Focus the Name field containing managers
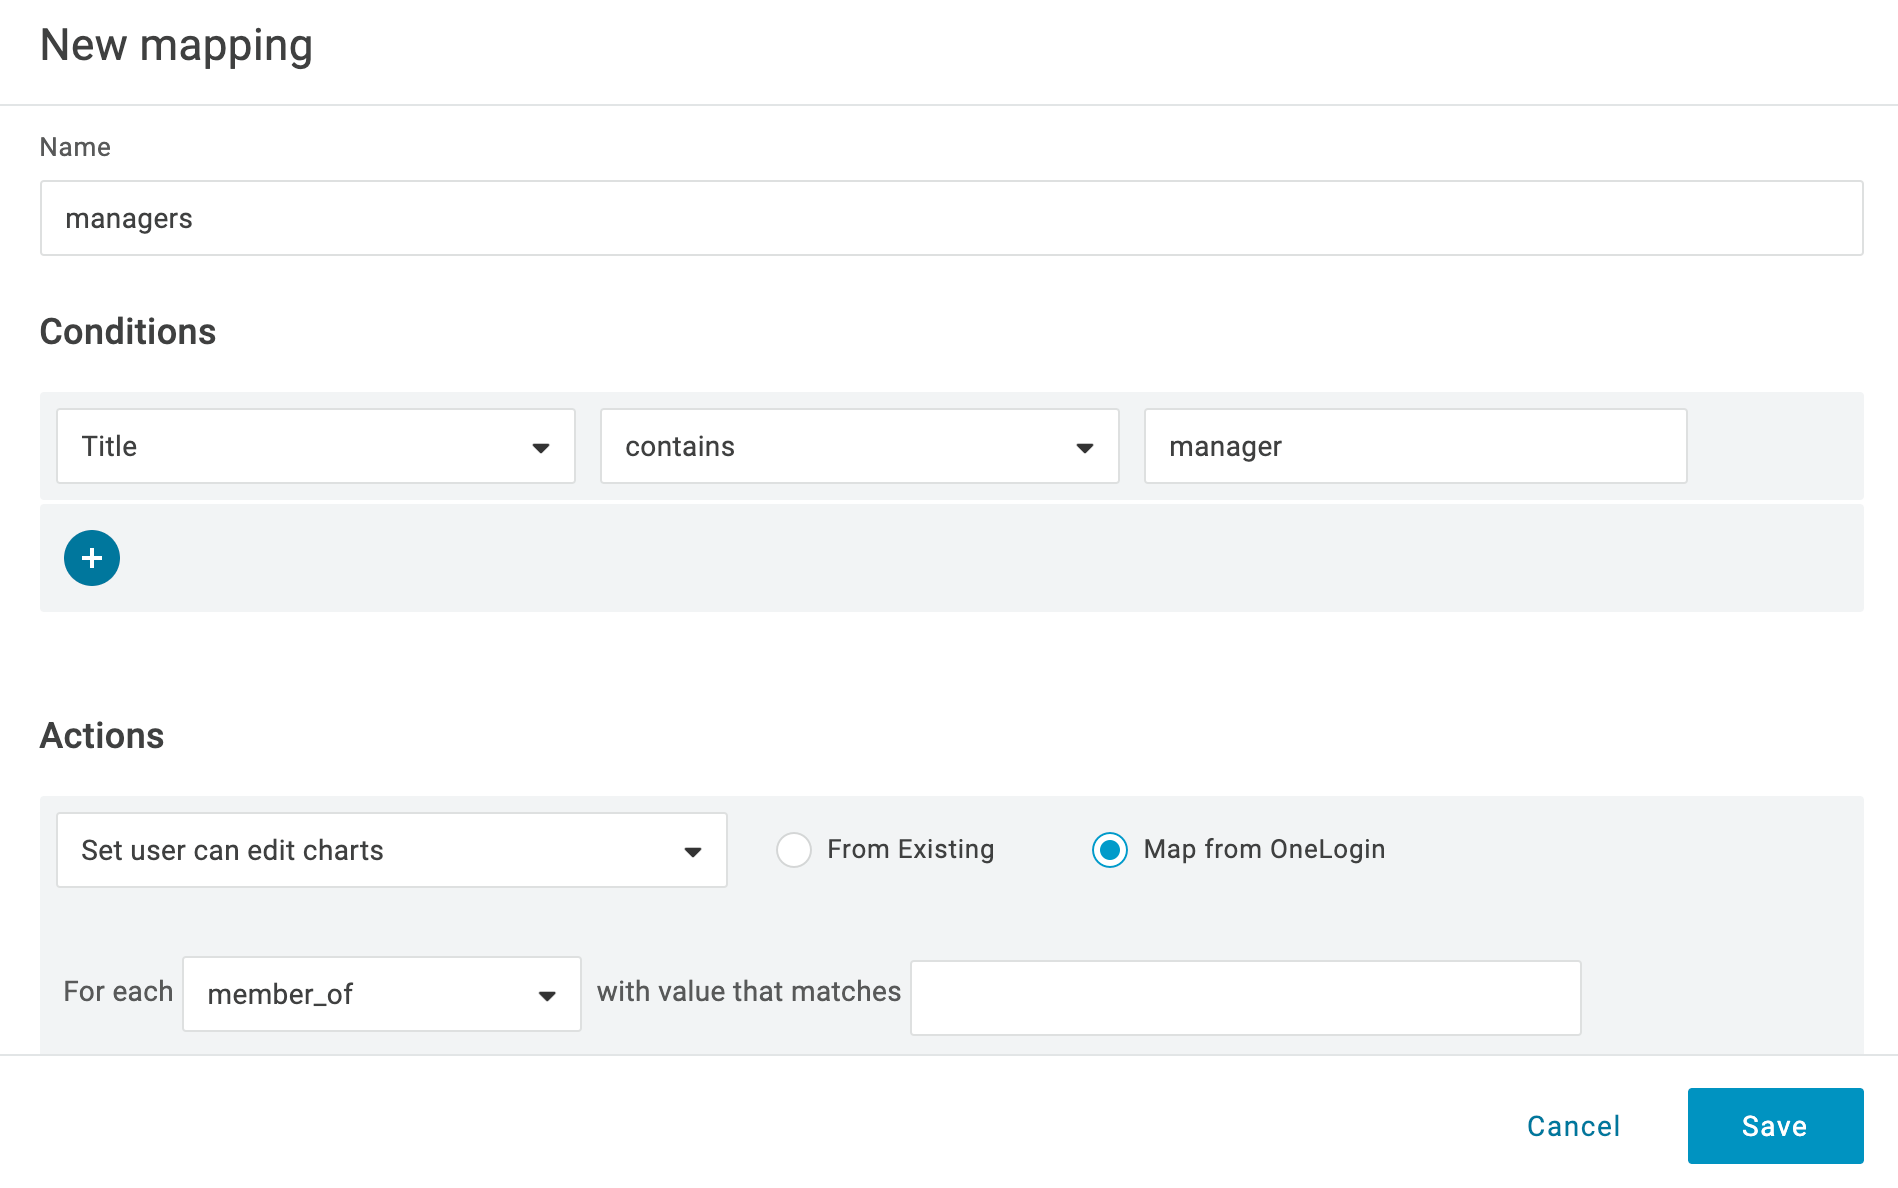This screenshot has height=1188, width=1898. [950, 218]
